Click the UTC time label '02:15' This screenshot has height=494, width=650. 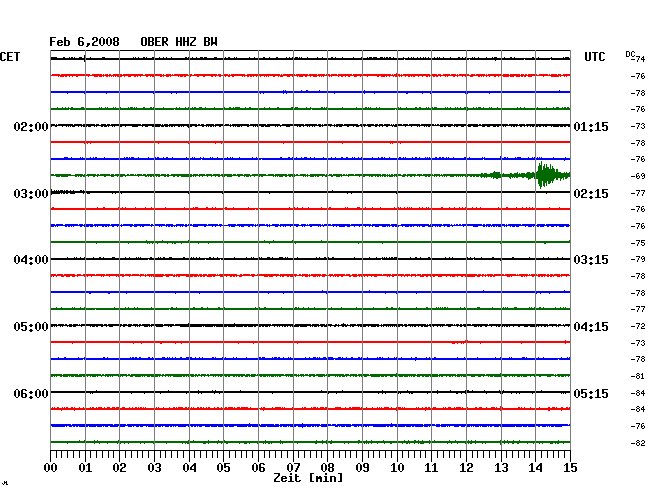591,194
